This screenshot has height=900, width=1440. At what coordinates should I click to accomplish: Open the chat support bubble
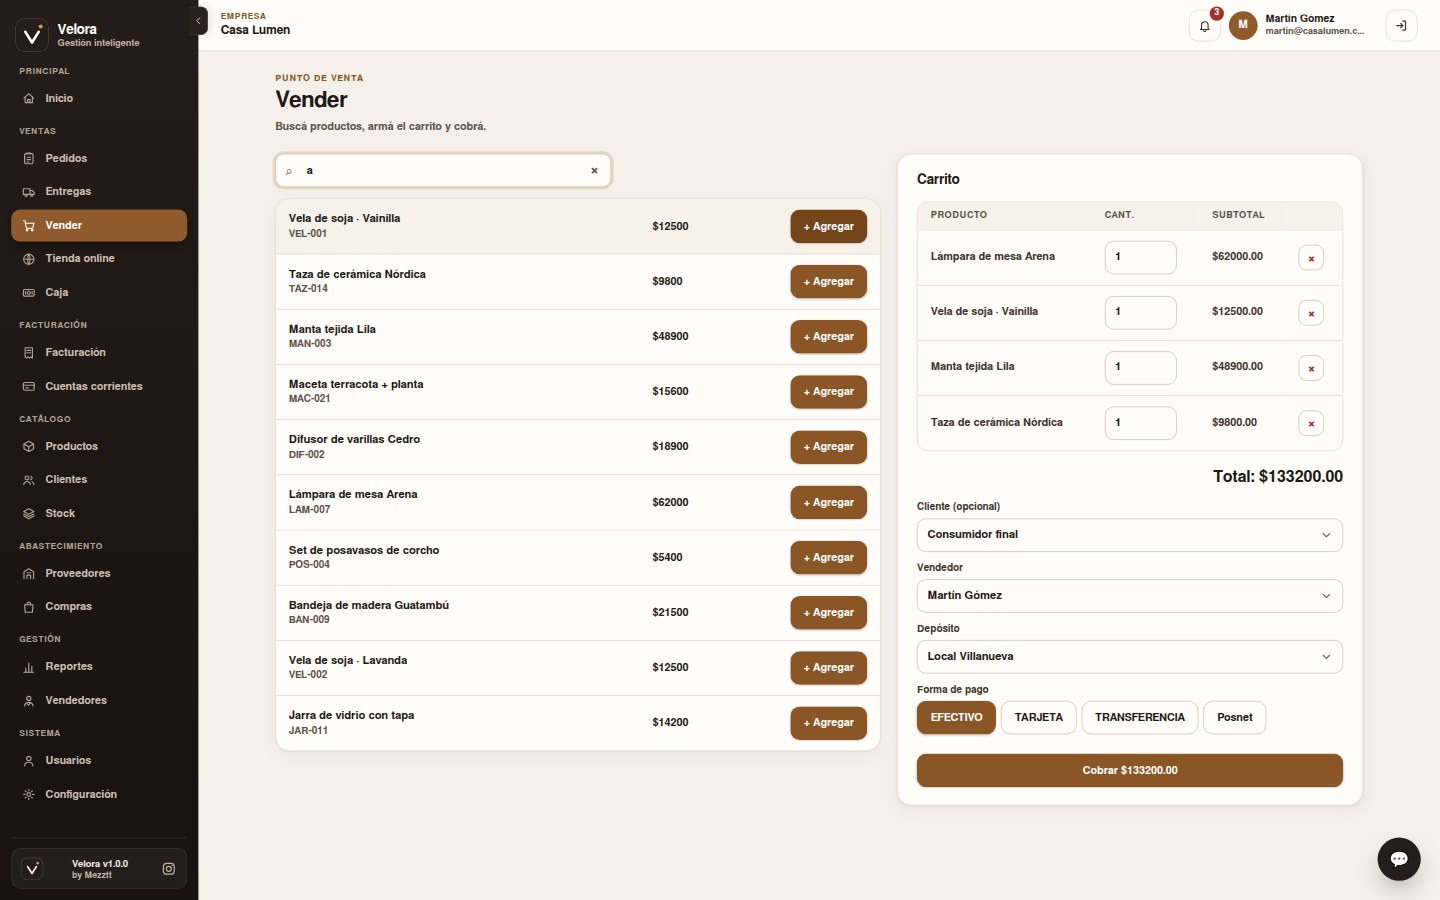click(1398, 859)
